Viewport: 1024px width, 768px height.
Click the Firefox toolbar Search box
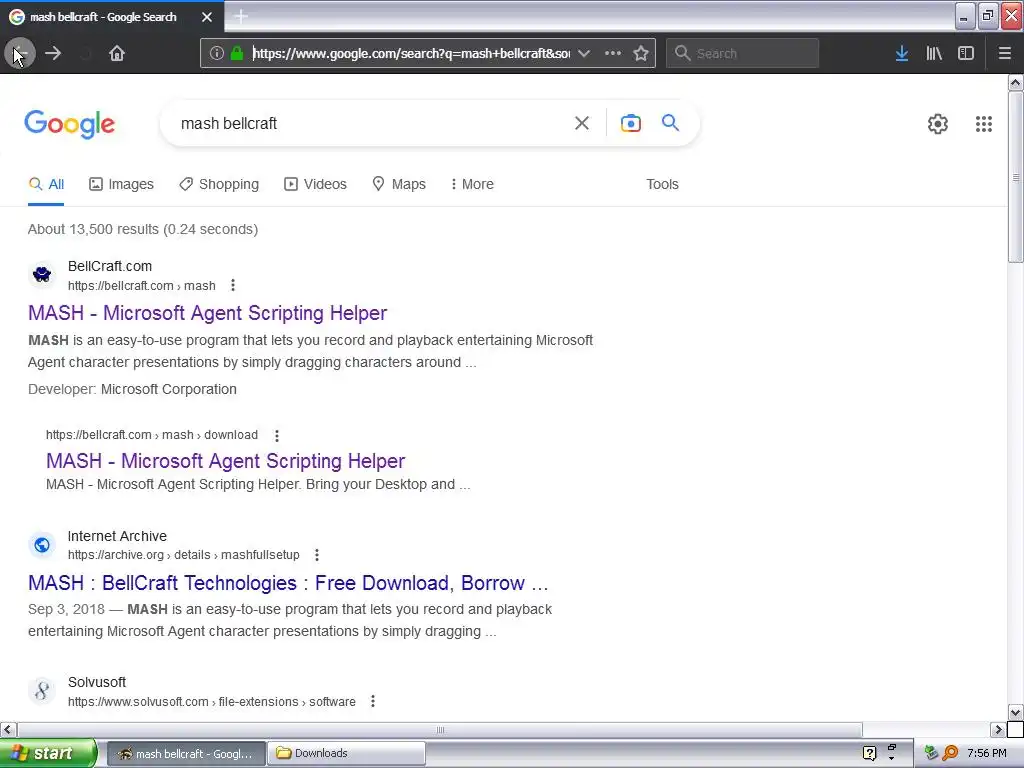coord(742,54)
